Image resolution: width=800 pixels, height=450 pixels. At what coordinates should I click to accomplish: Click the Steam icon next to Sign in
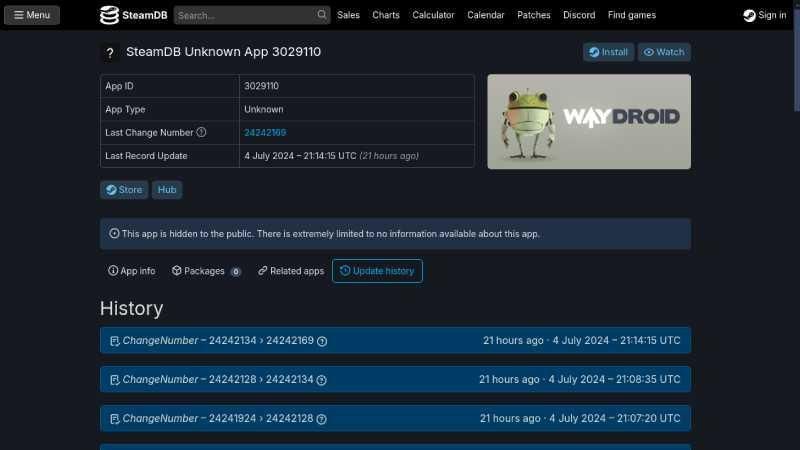(749, 15)
